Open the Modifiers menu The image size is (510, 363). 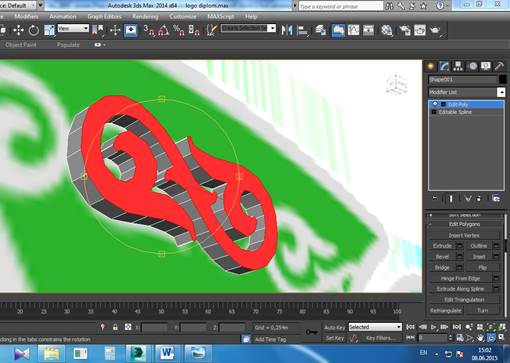26,16
